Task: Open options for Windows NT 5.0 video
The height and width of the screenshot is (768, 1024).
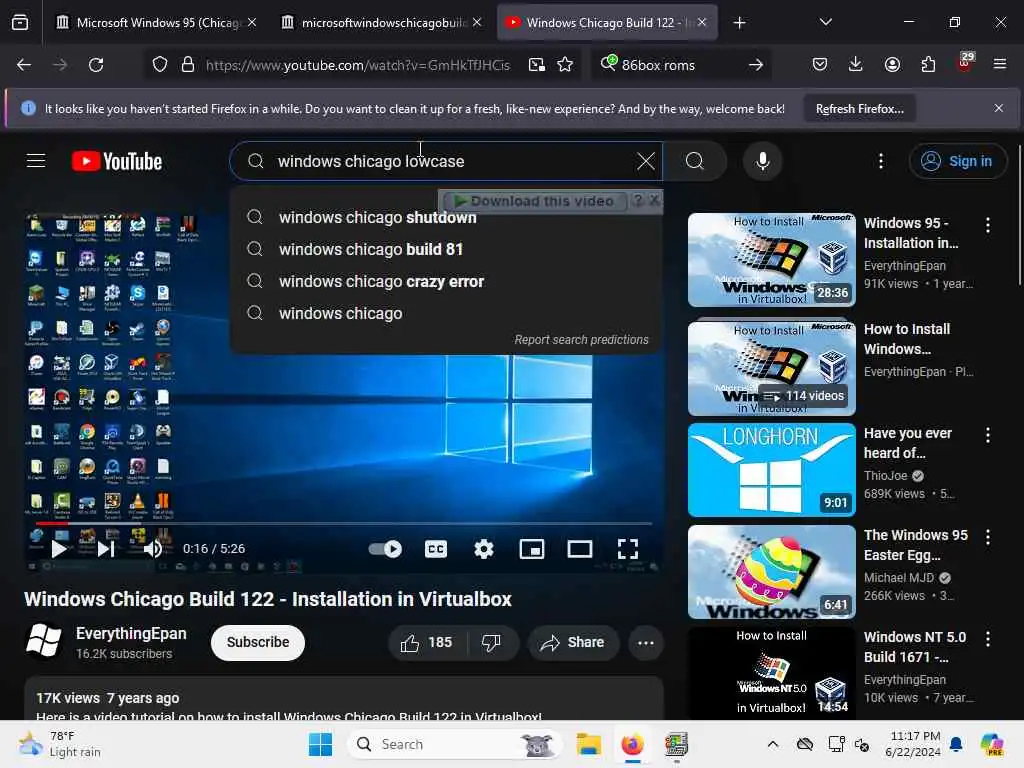Action: pos(987,639)
